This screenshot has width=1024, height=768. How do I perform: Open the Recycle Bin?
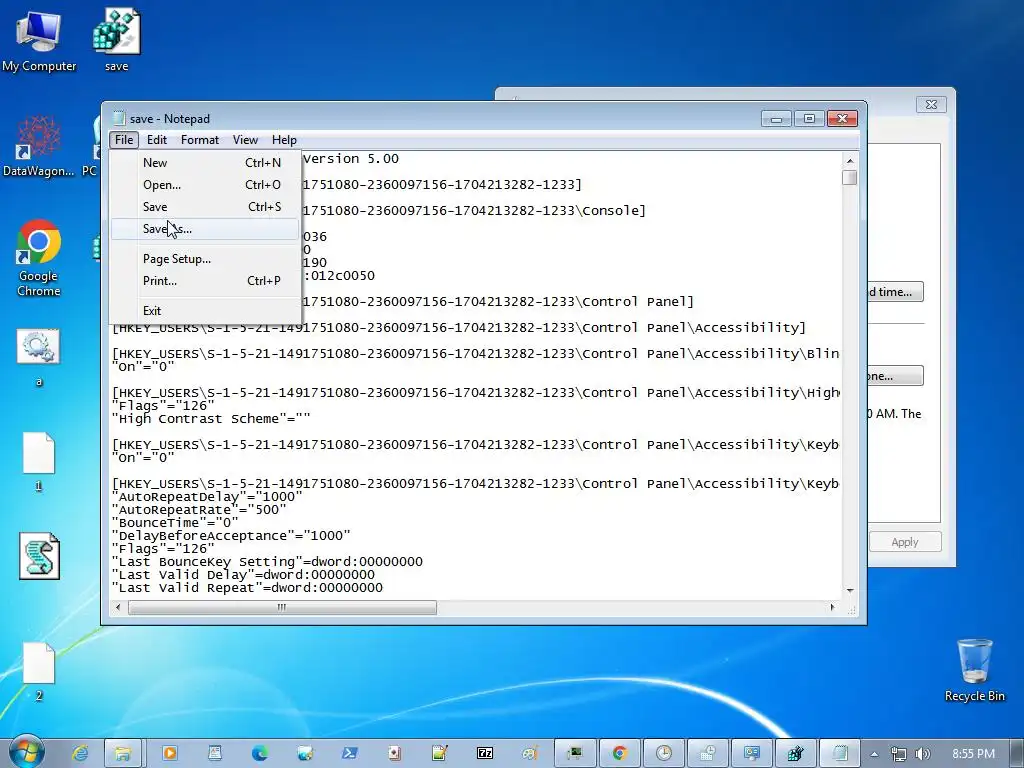[x=974, y=670]
